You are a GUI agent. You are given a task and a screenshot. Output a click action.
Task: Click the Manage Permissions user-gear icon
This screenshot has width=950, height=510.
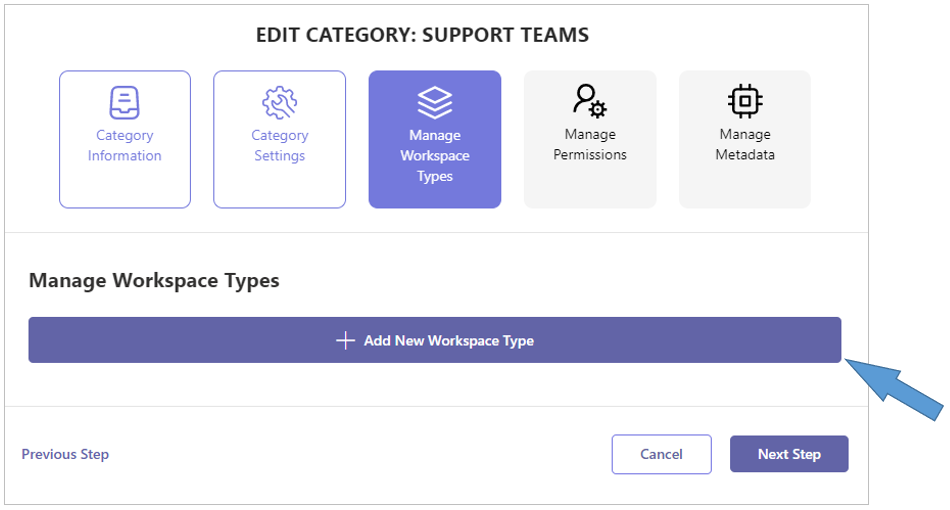590,101
